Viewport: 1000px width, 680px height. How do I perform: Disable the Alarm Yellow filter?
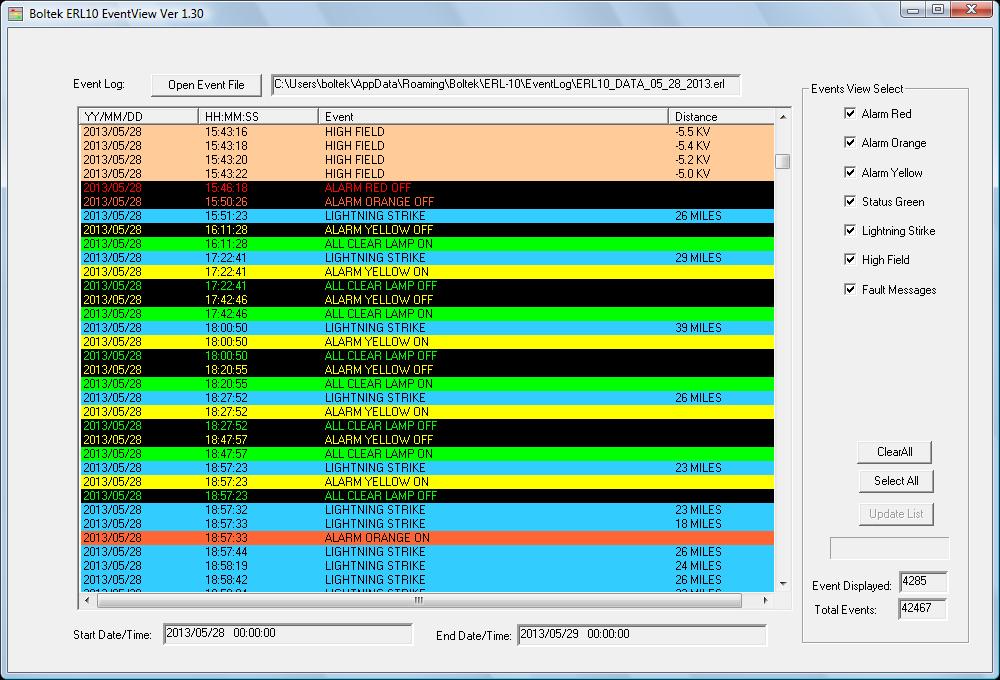coord(850,173)
